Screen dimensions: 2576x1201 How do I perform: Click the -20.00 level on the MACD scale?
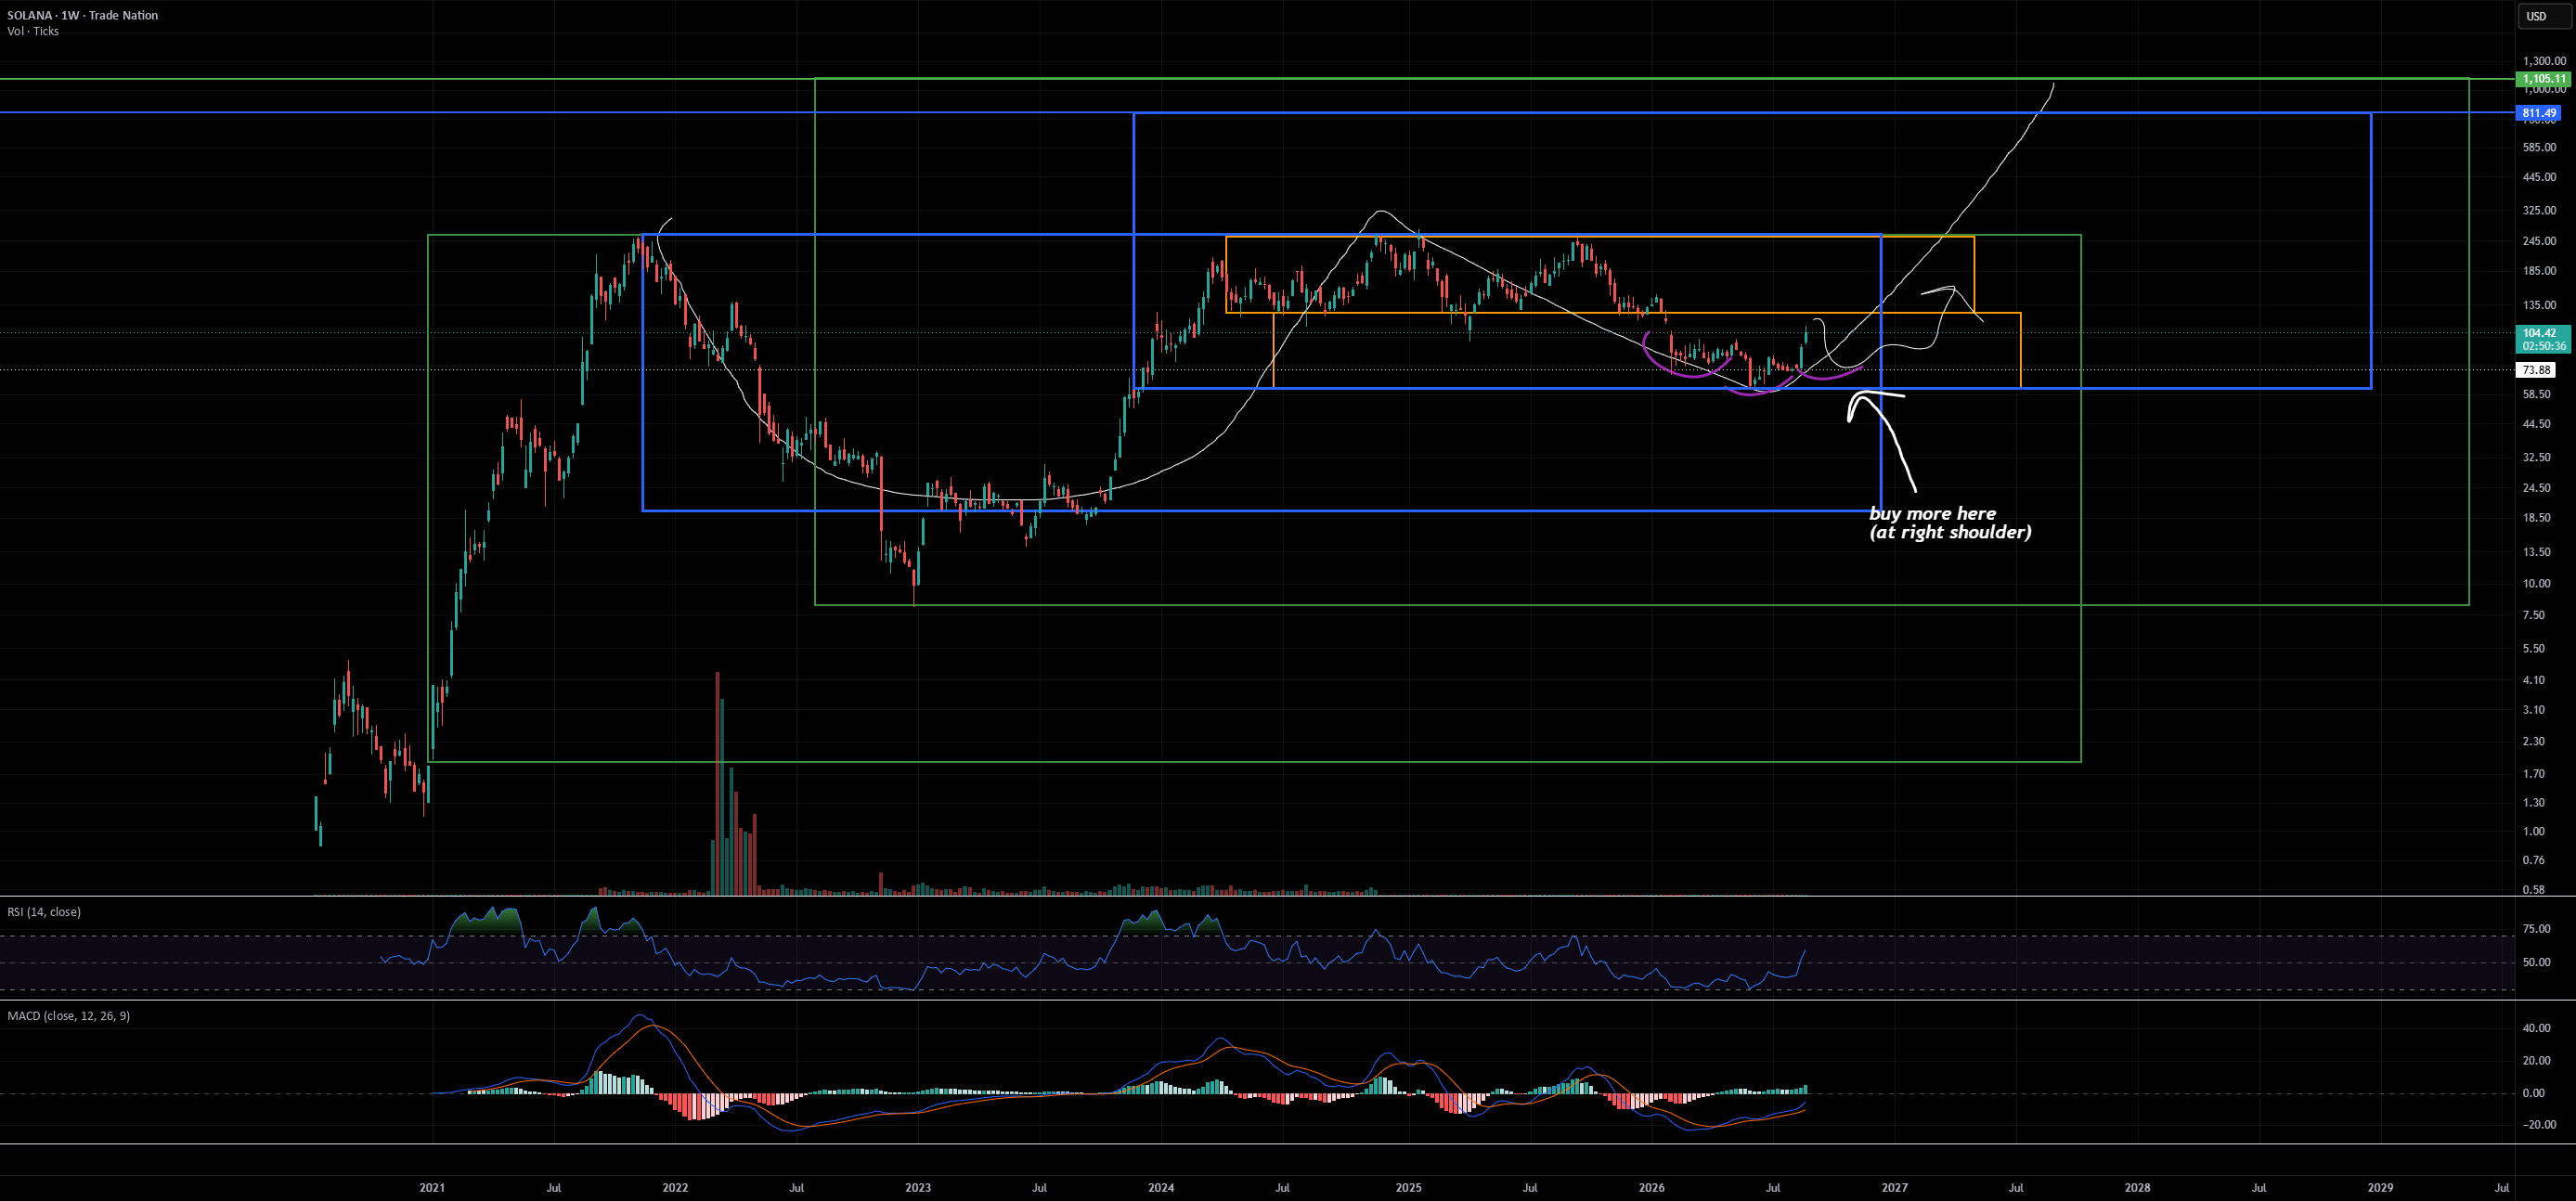click(2539, 1125)
